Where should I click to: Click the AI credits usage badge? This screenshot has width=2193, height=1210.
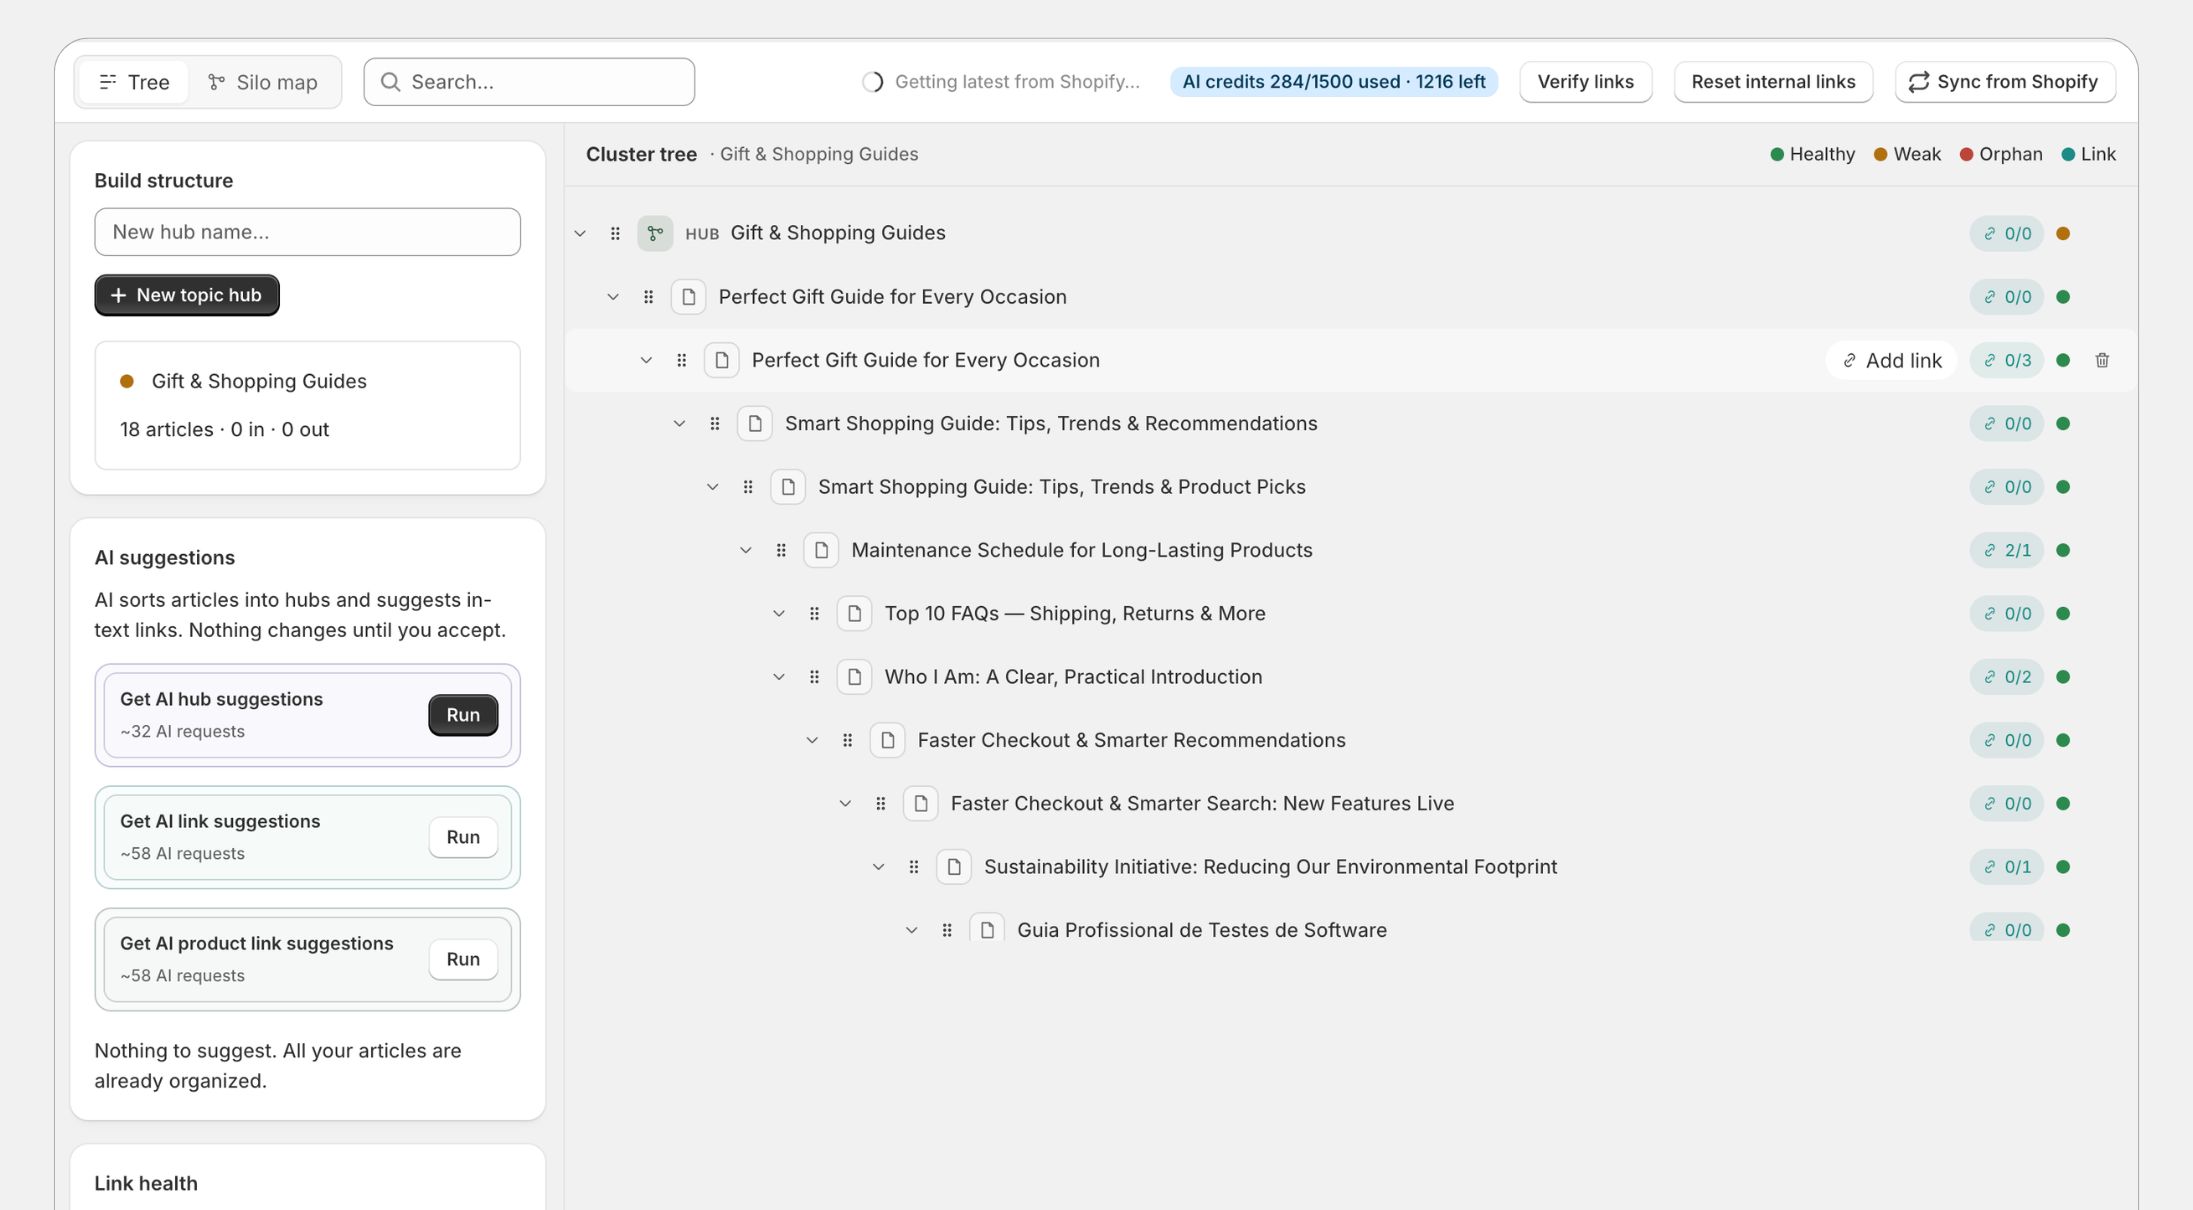coord(1334,82)
